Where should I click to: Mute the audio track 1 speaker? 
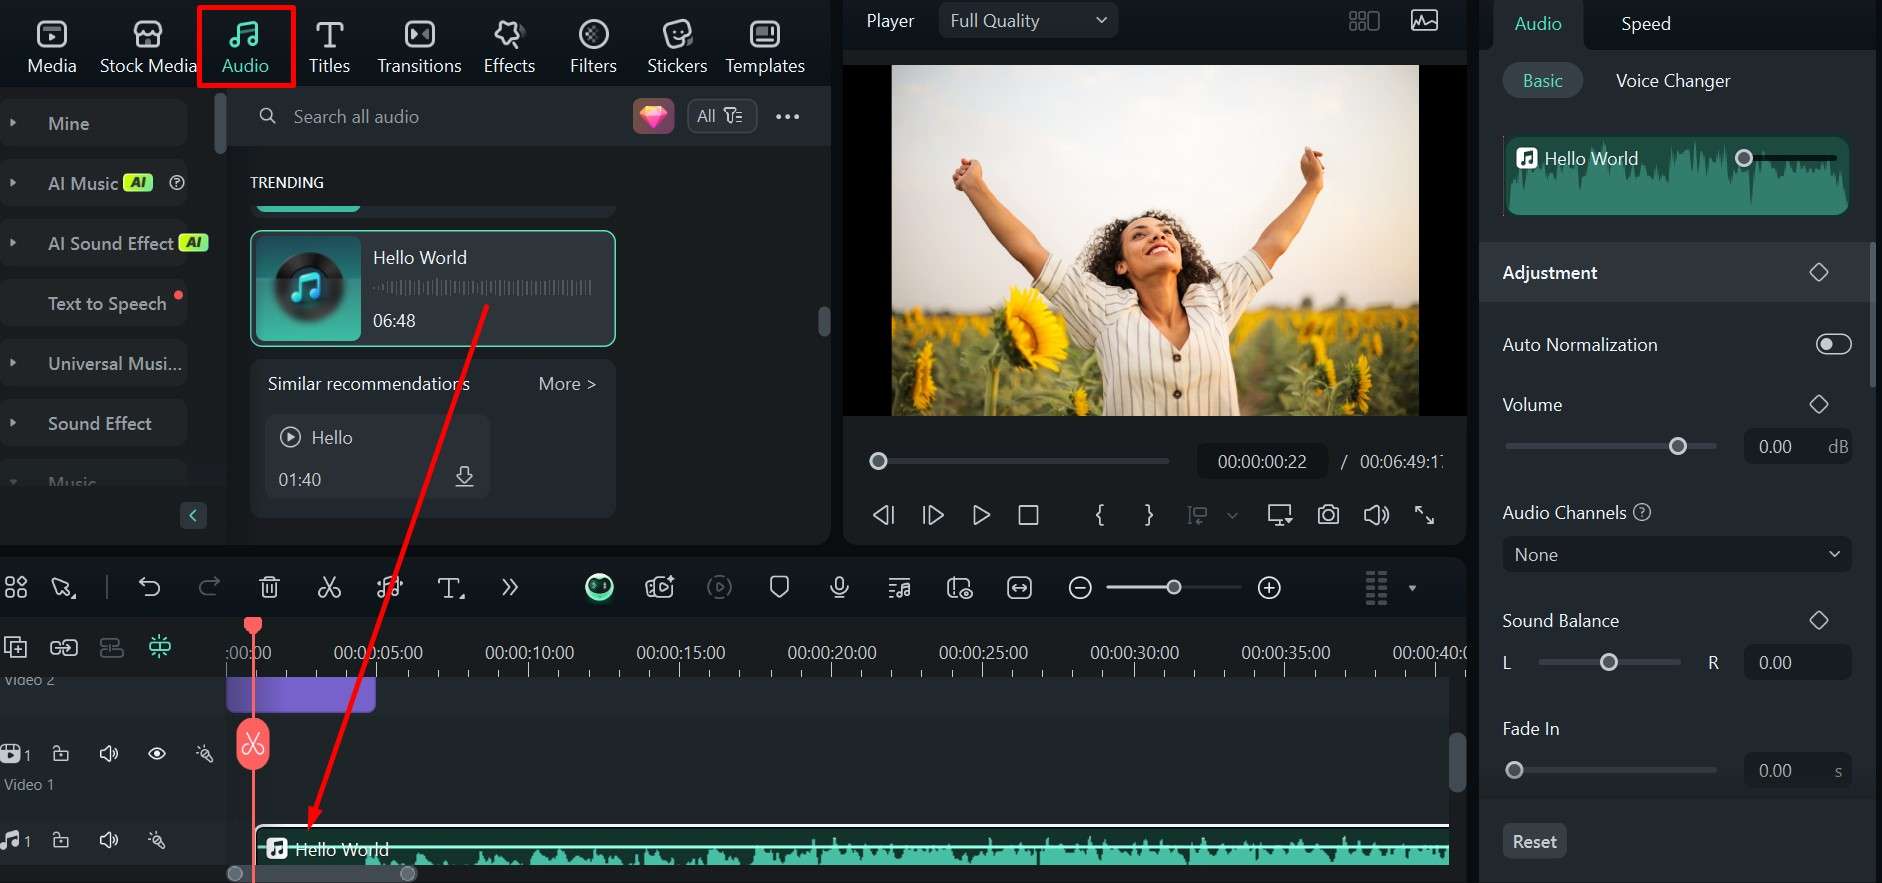pyautogui.click(x=109, y=840)
